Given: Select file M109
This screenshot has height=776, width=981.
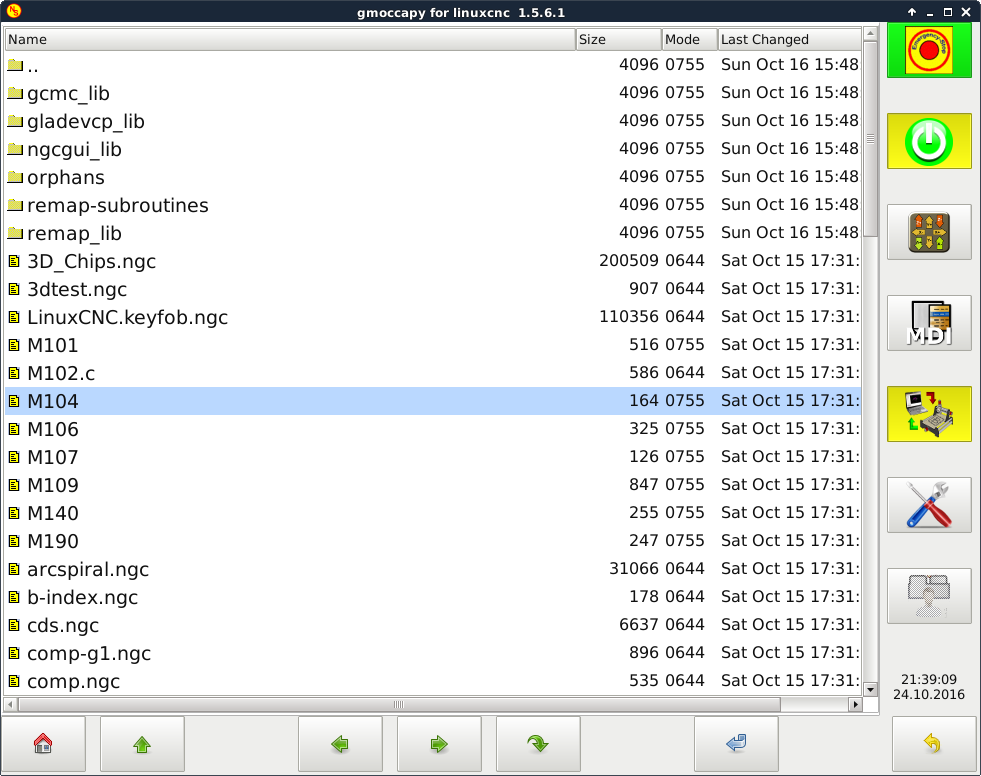Looking at the screenshot, I should [433, 485].
